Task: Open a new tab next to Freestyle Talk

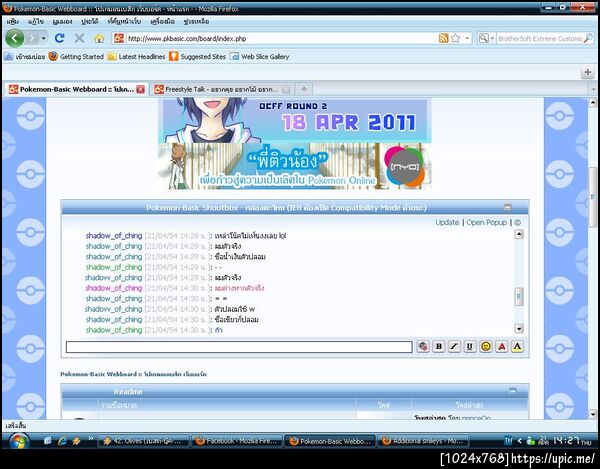Action: pyautogui.click(x=304, y=89)
